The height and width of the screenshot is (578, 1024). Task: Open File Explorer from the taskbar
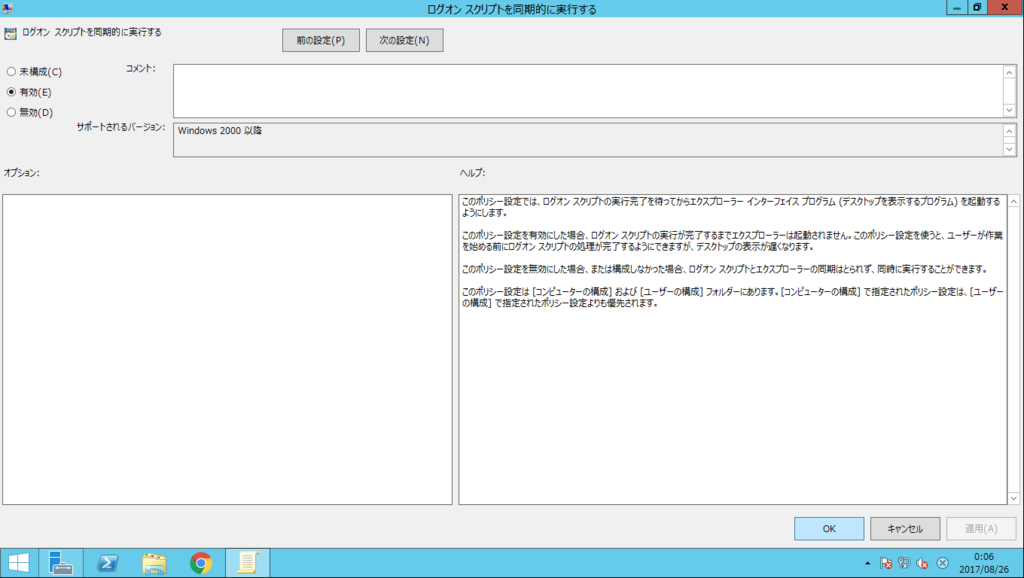click(x=154, y=562)
